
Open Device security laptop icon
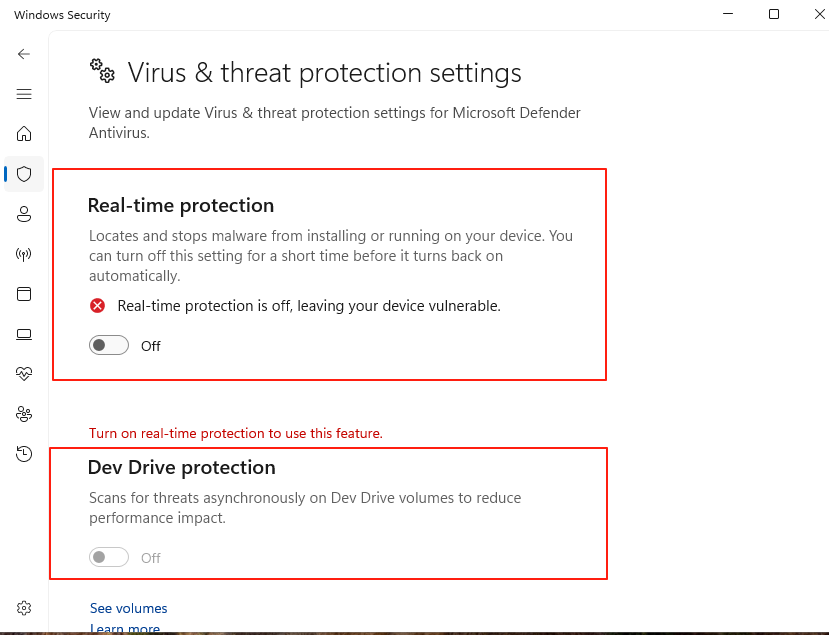pyautogui.click(x=24, y=334)
